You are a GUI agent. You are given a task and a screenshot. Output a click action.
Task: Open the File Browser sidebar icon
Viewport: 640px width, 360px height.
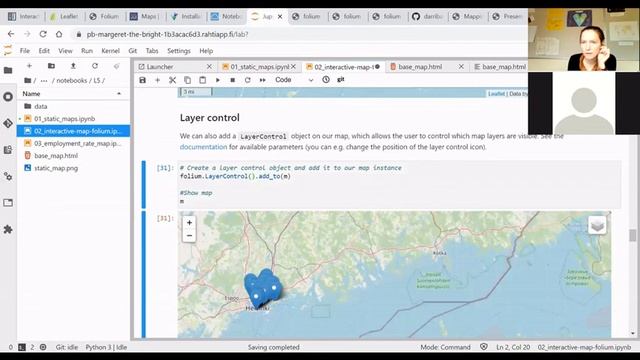click(8, 70)
